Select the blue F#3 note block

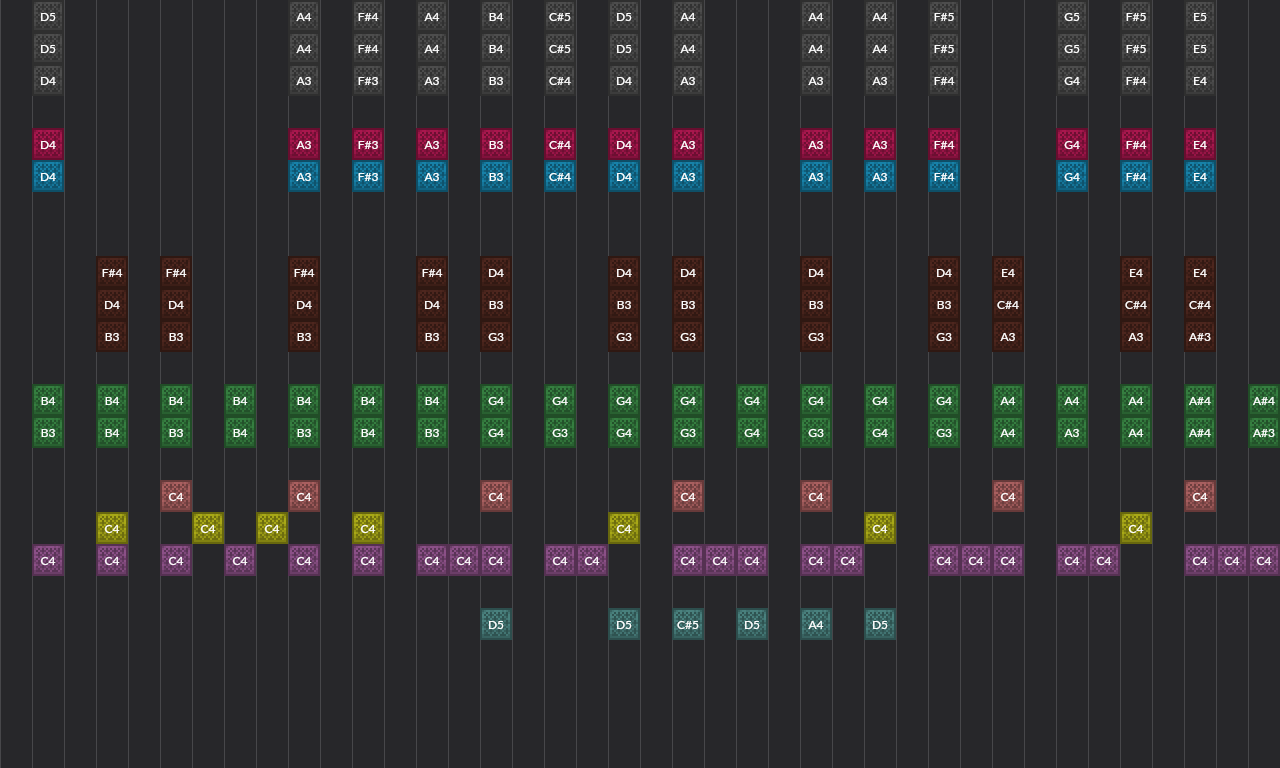click(x=368, y=177)
